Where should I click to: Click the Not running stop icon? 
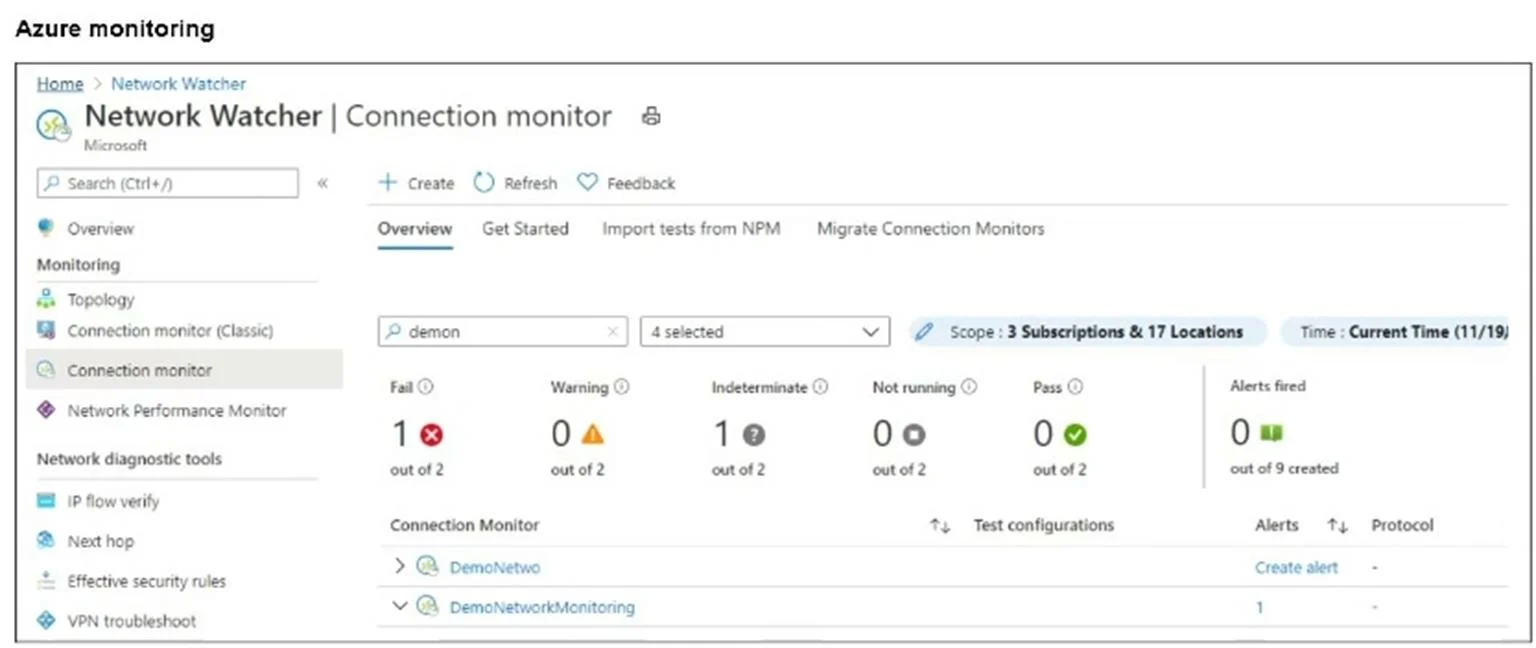click(914, 435)
